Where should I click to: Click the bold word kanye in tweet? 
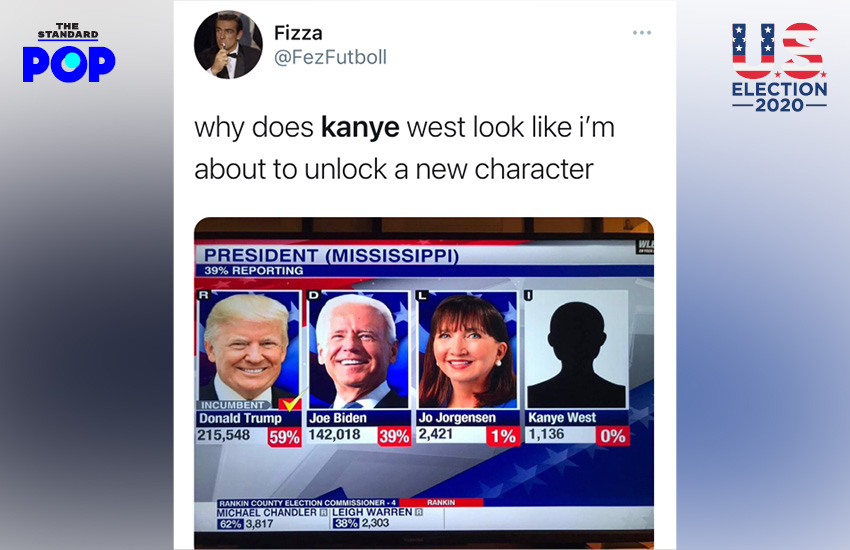click(x=360, y=127)
